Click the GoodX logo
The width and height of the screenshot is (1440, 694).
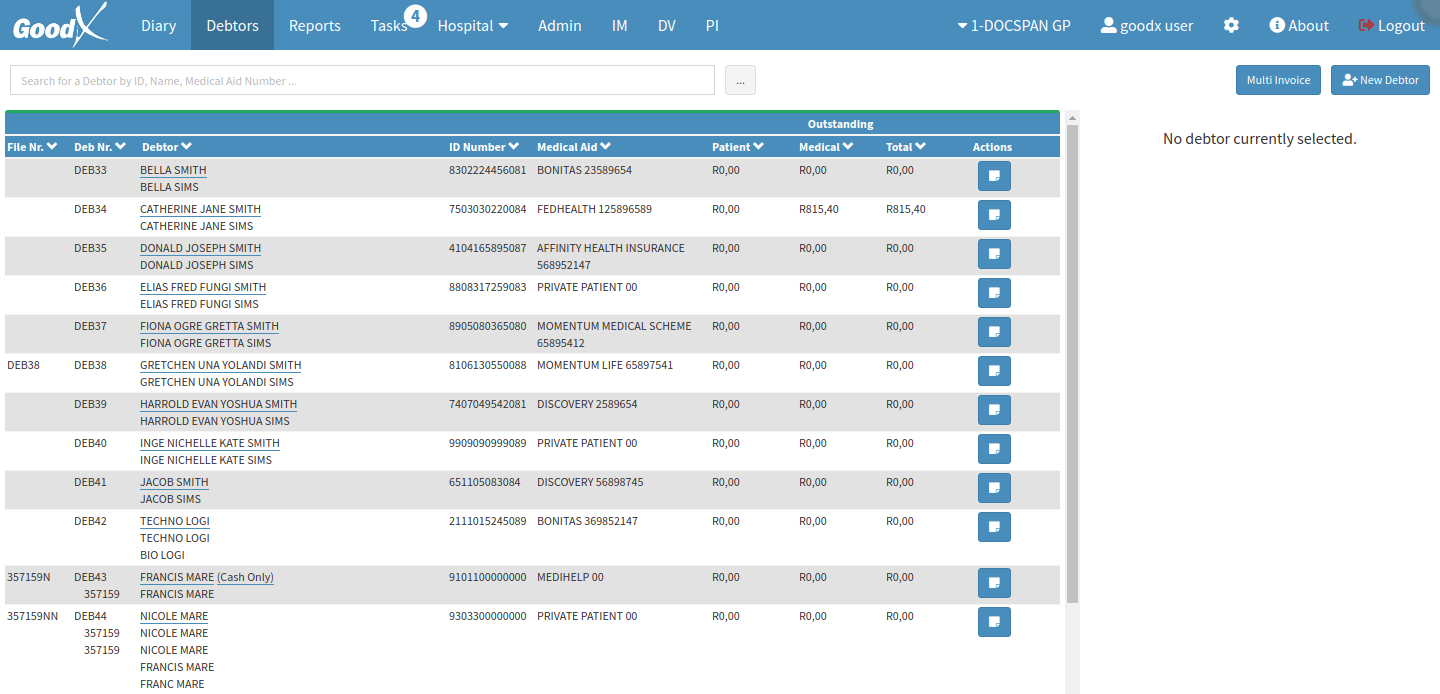(x=60, y=25)
